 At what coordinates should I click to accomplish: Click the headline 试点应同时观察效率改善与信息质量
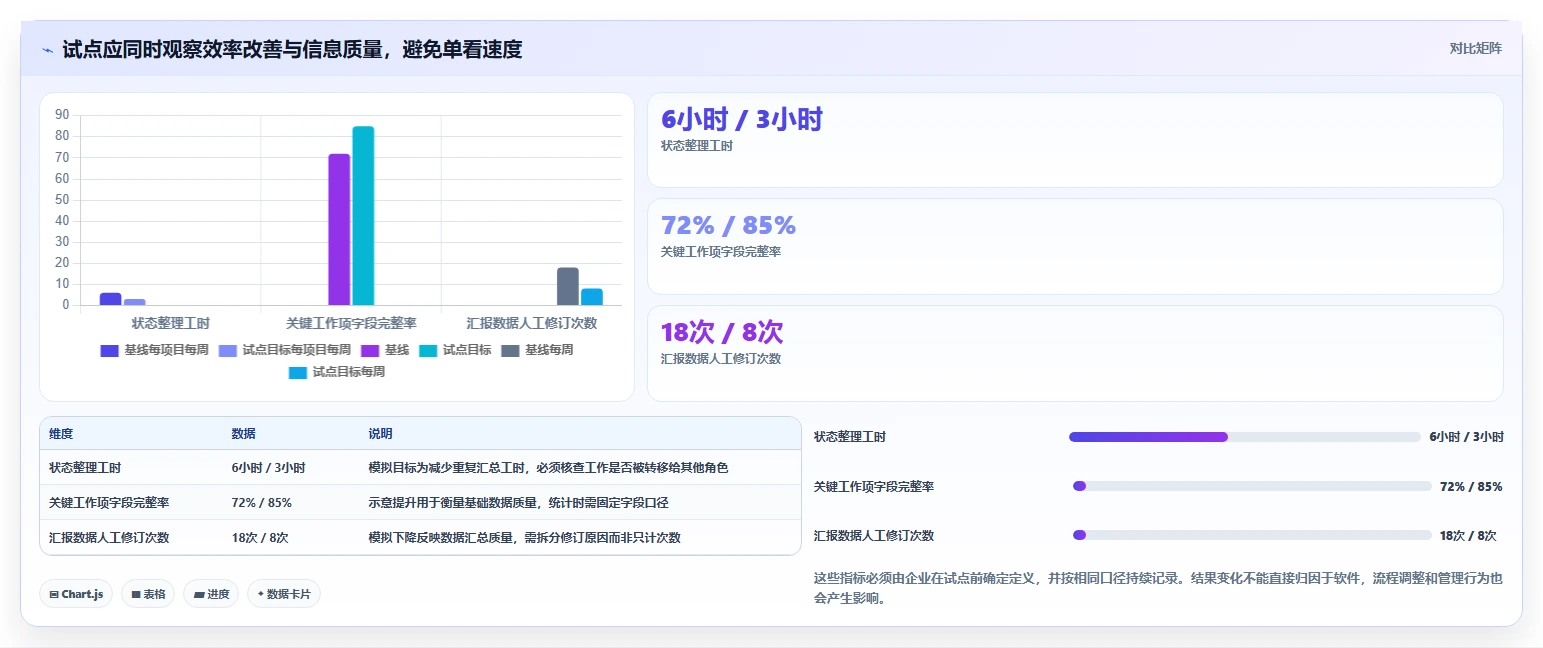point(292,50)
